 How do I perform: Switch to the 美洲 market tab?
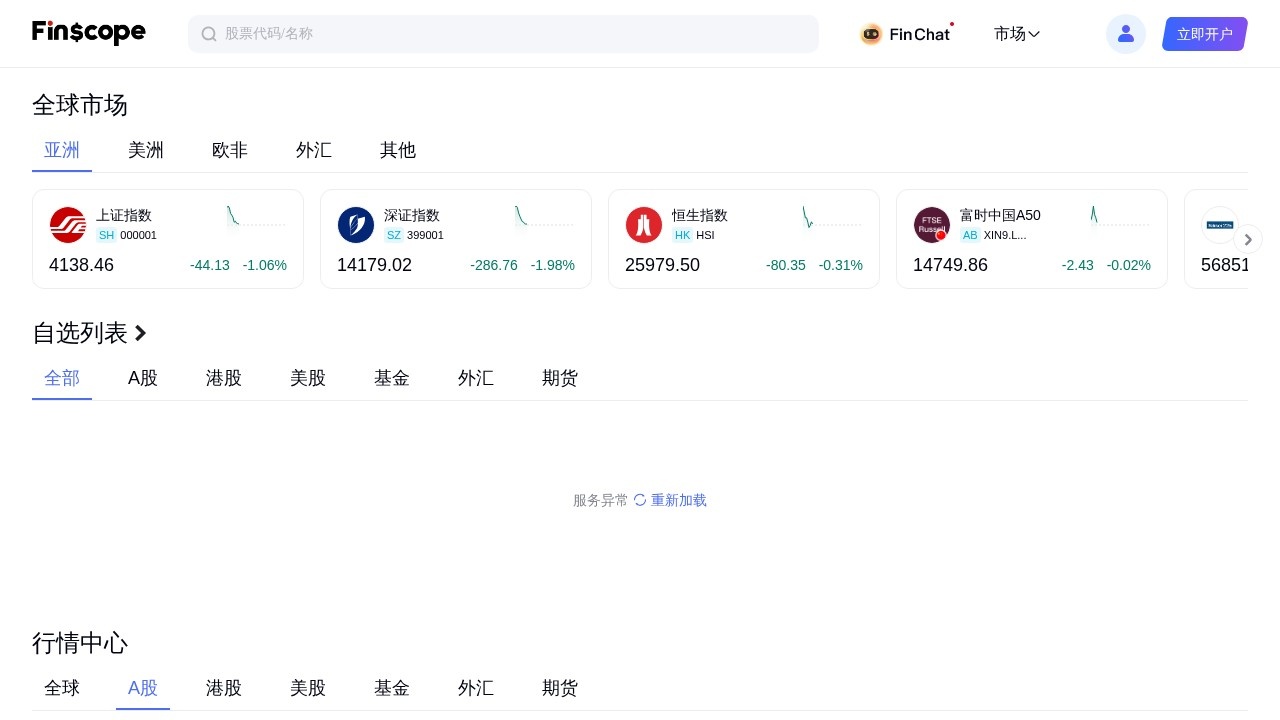click(146, 150)
